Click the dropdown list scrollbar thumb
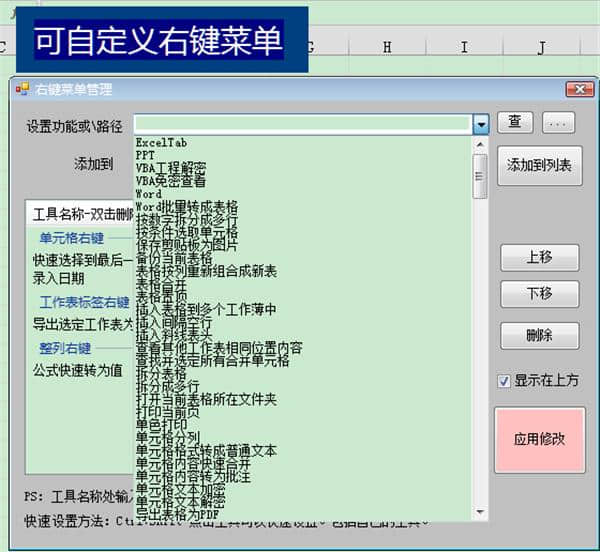 [480, 176]
